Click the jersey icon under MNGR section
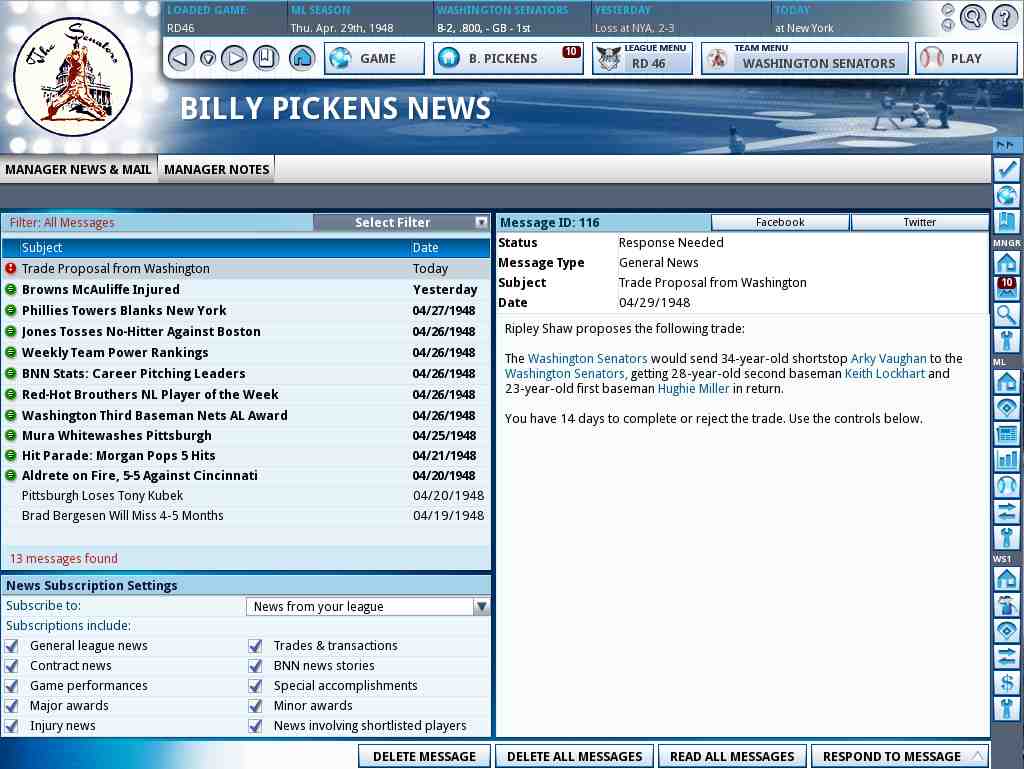 (1006, 341)
